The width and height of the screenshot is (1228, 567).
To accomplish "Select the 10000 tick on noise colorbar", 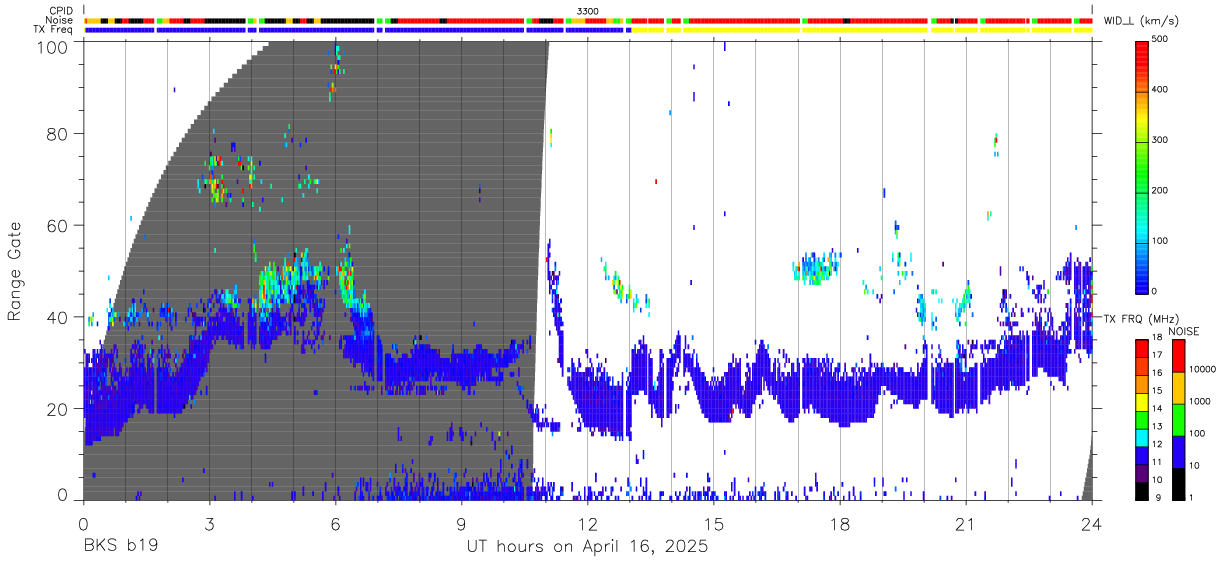I will coord(1204,370).
